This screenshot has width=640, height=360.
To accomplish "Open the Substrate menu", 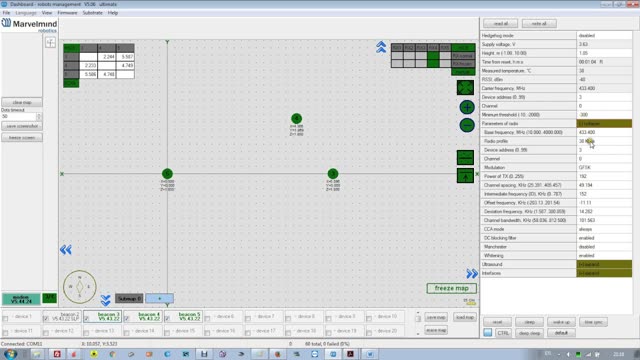I will click(93, 13).
